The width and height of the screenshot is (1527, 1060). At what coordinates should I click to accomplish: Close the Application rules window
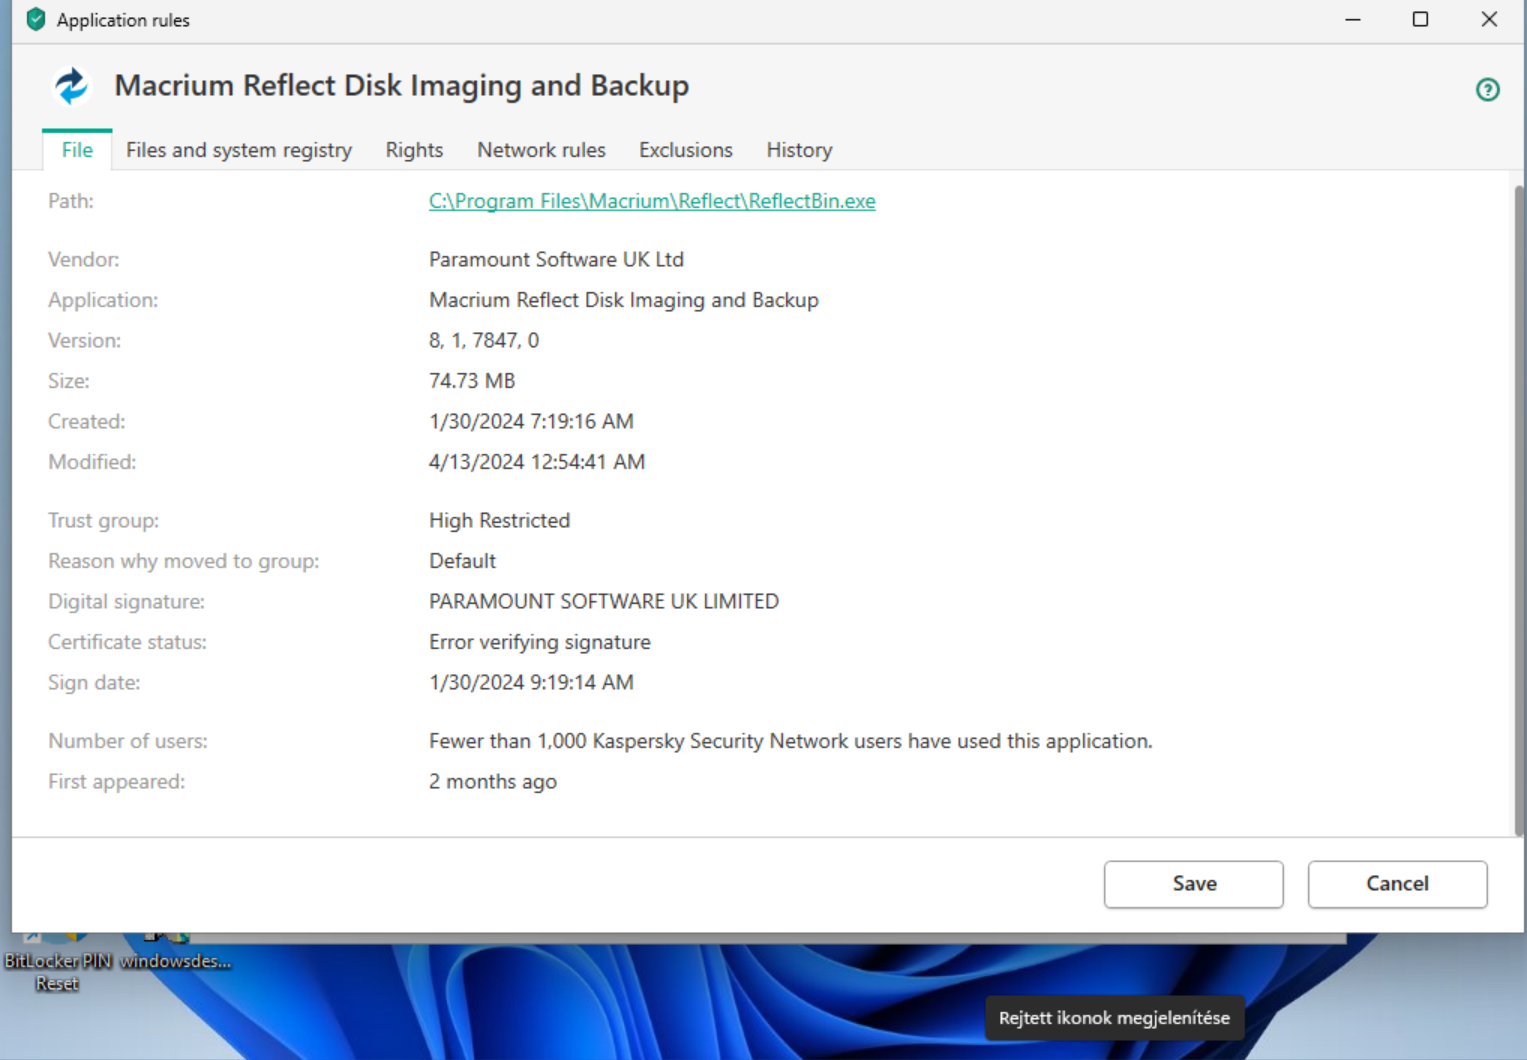(1489, 20)
